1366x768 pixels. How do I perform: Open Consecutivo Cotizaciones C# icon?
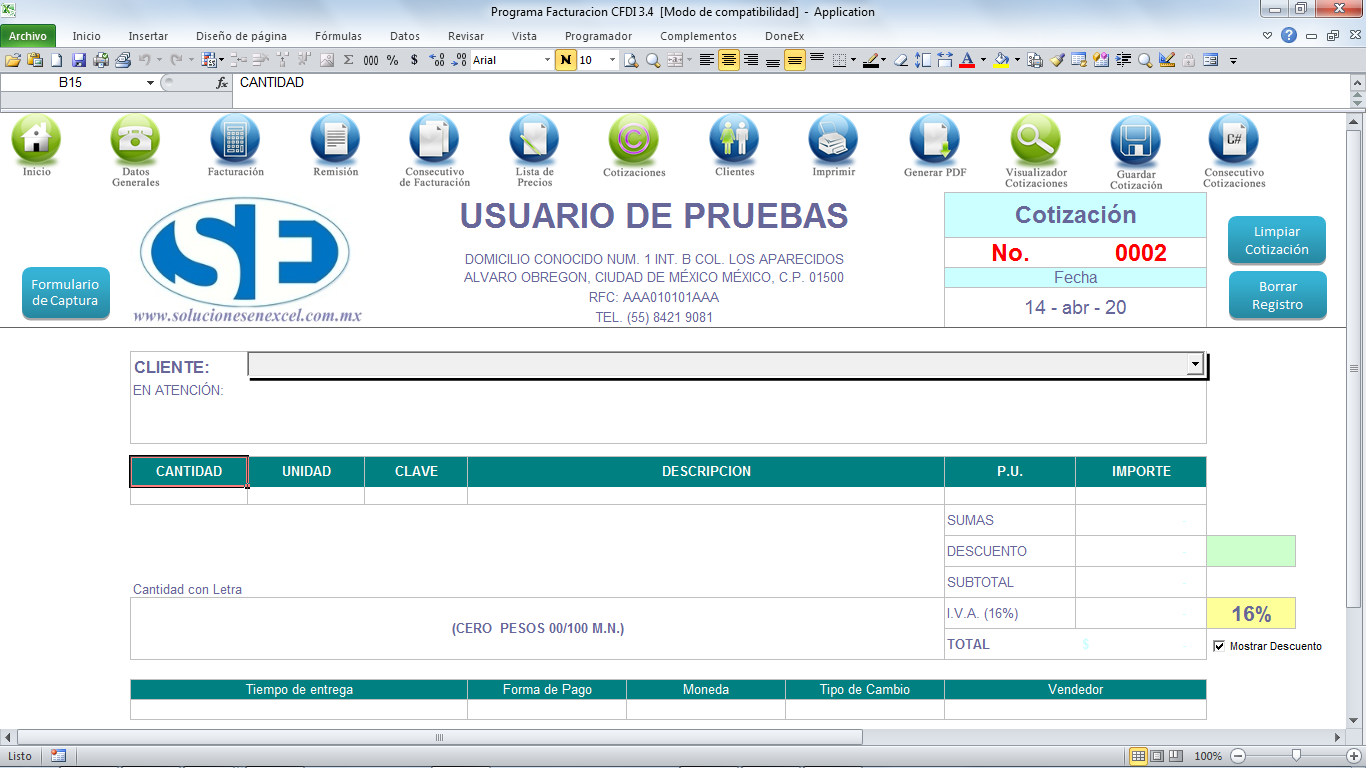coord(1233,139)
